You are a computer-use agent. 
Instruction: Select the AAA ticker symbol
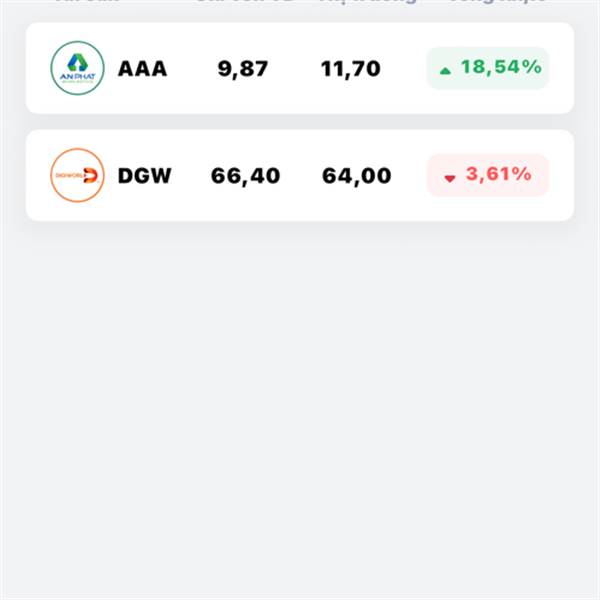tap(142, 69)
